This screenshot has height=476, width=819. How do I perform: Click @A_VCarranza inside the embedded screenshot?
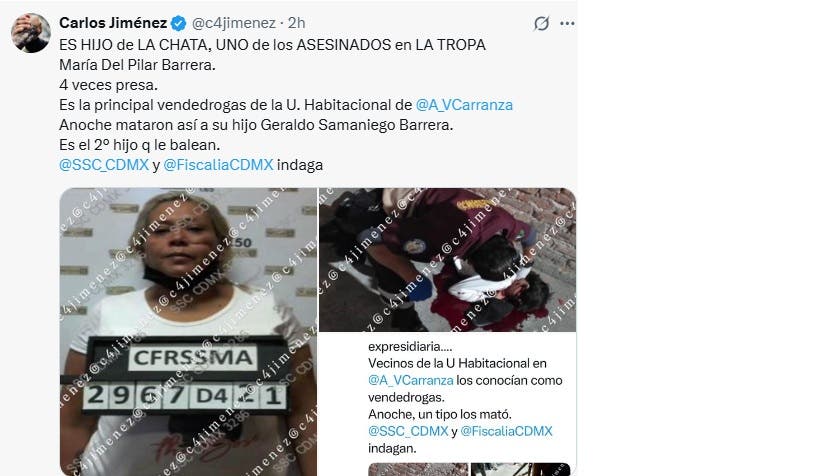point(411,380)
